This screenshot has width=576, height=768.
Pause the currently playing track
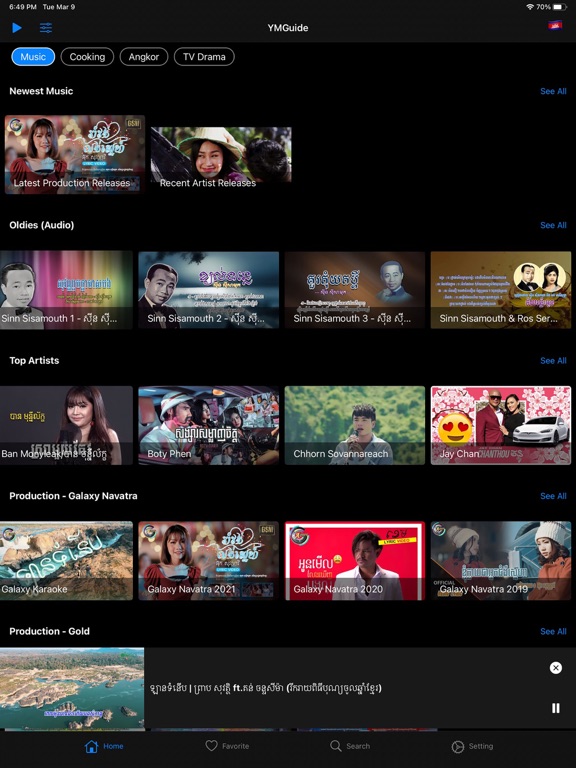pos(555,708)
